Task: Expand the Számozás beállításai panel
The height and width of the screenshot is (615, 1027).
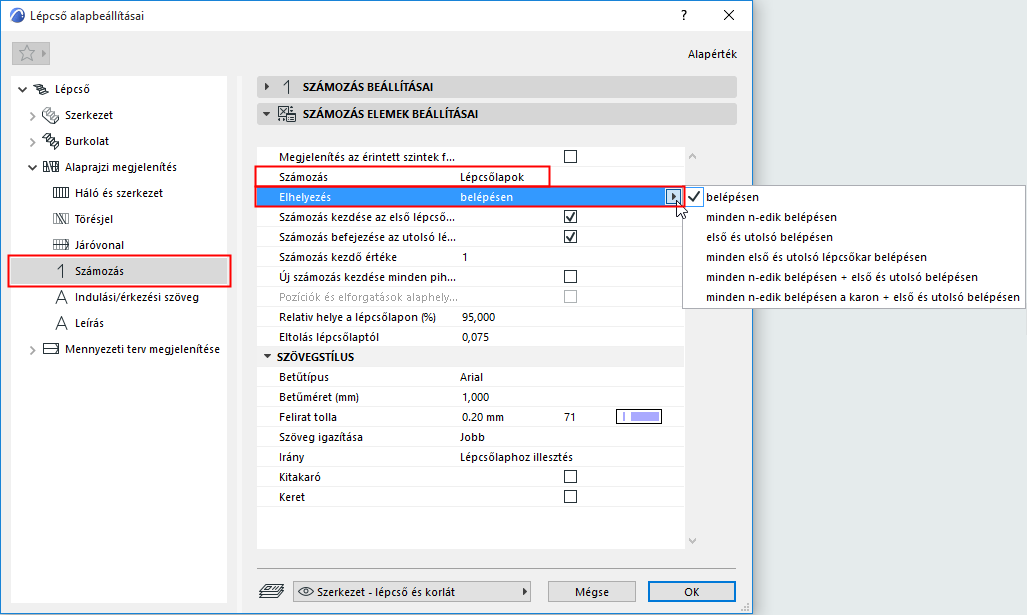Action: point(267,87)
